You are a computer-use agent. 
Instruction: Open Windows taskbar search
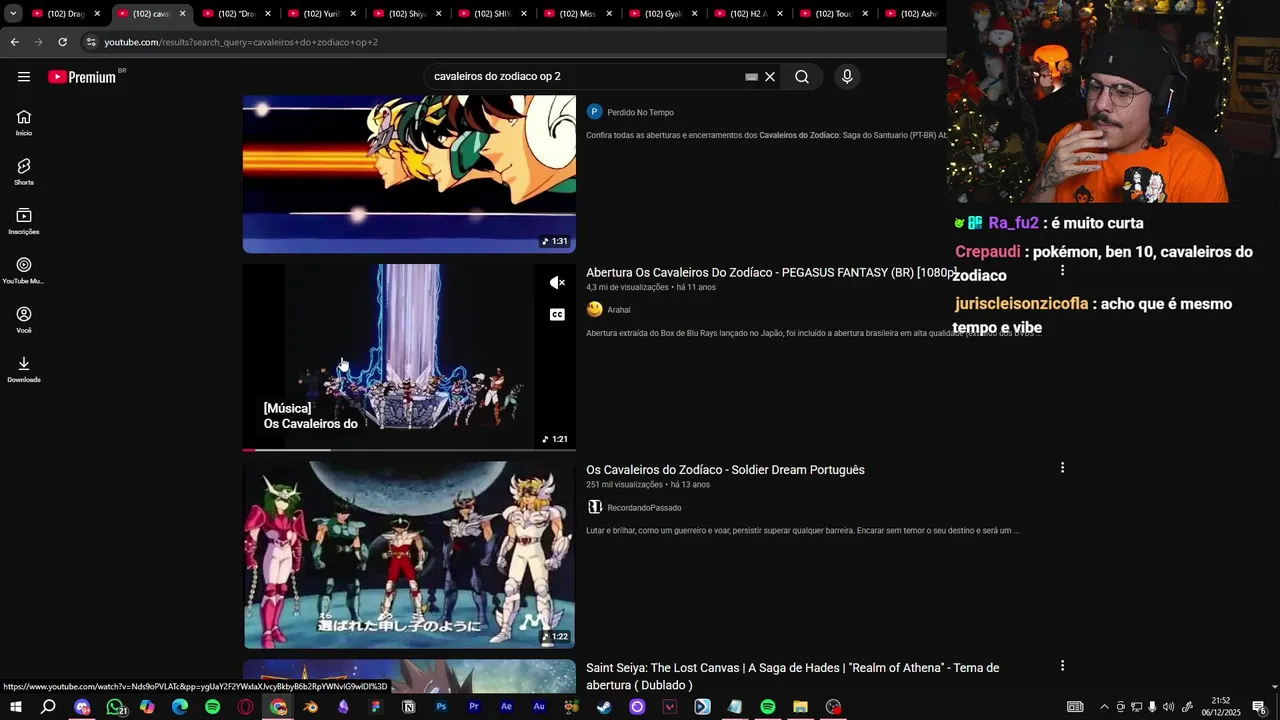coord(48,707)
